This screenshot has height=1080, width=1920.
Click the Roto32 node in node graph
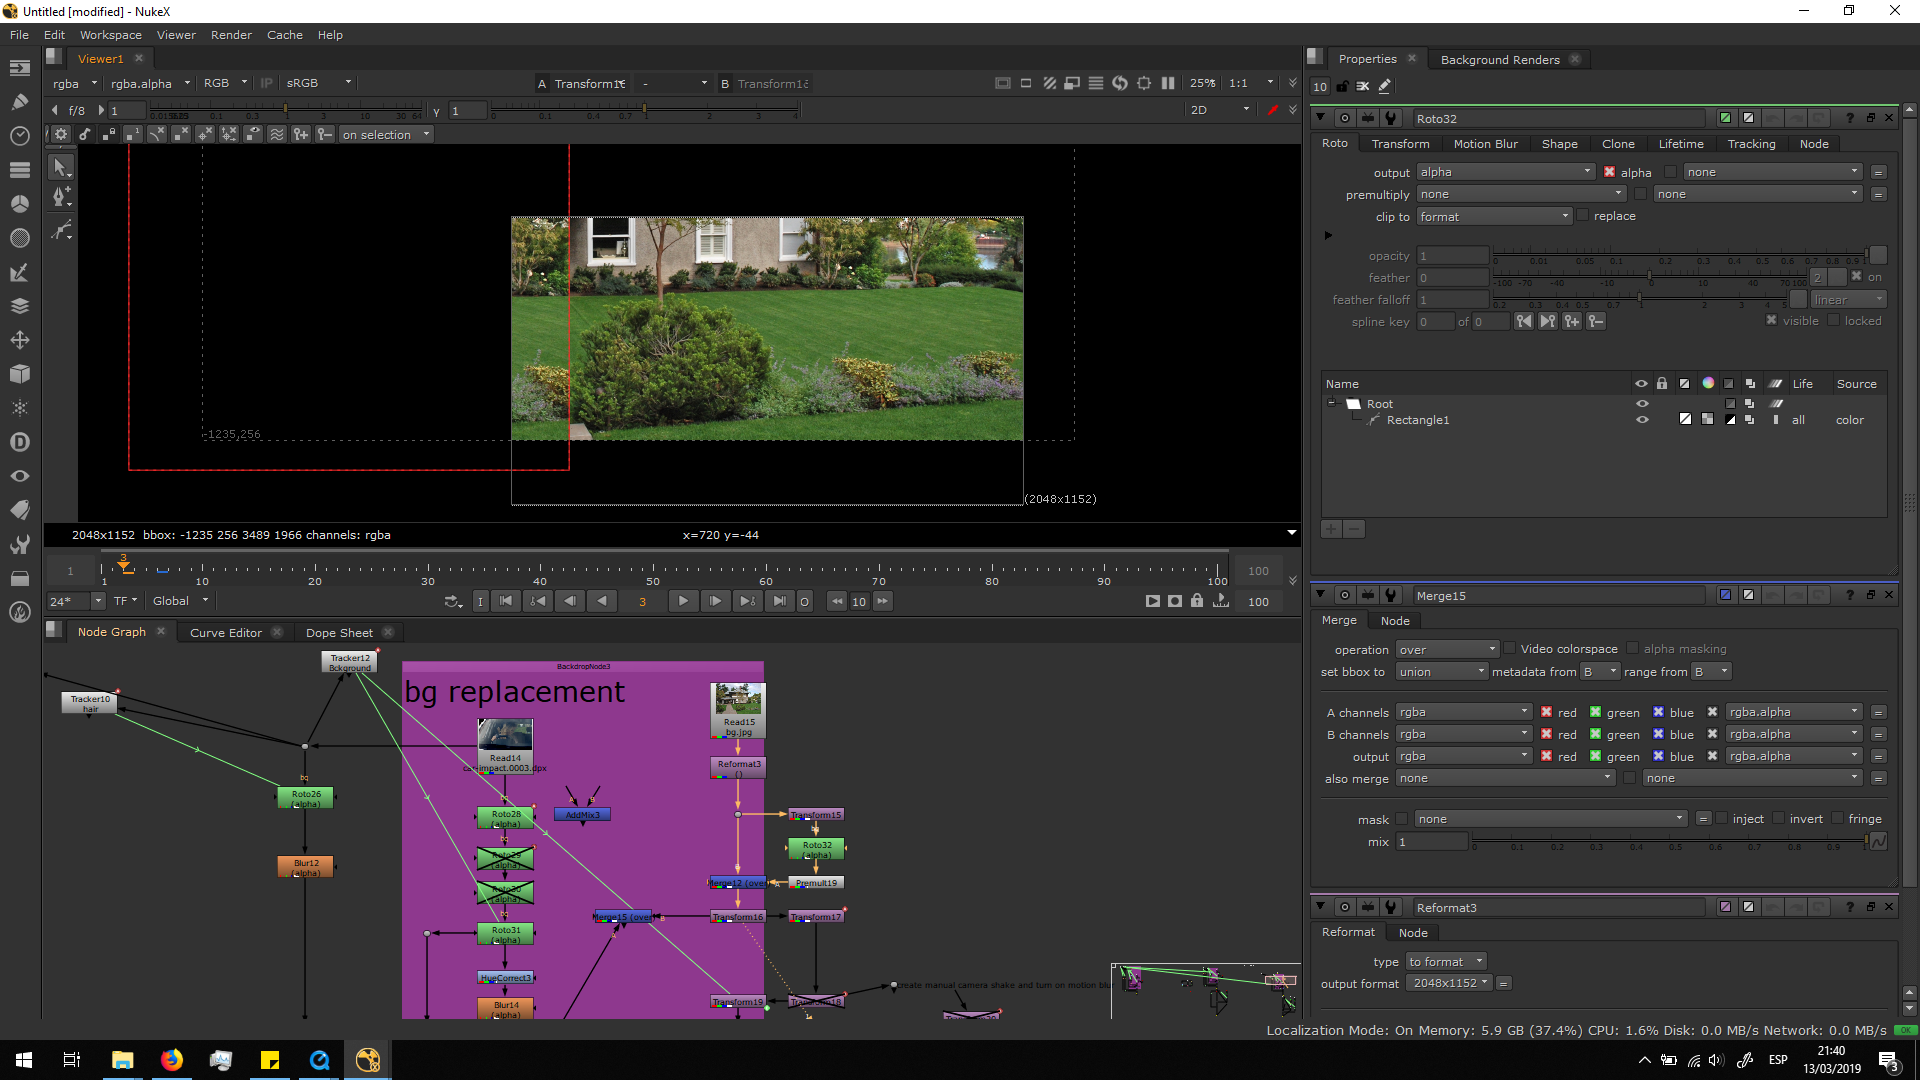[x=817, y=849]
